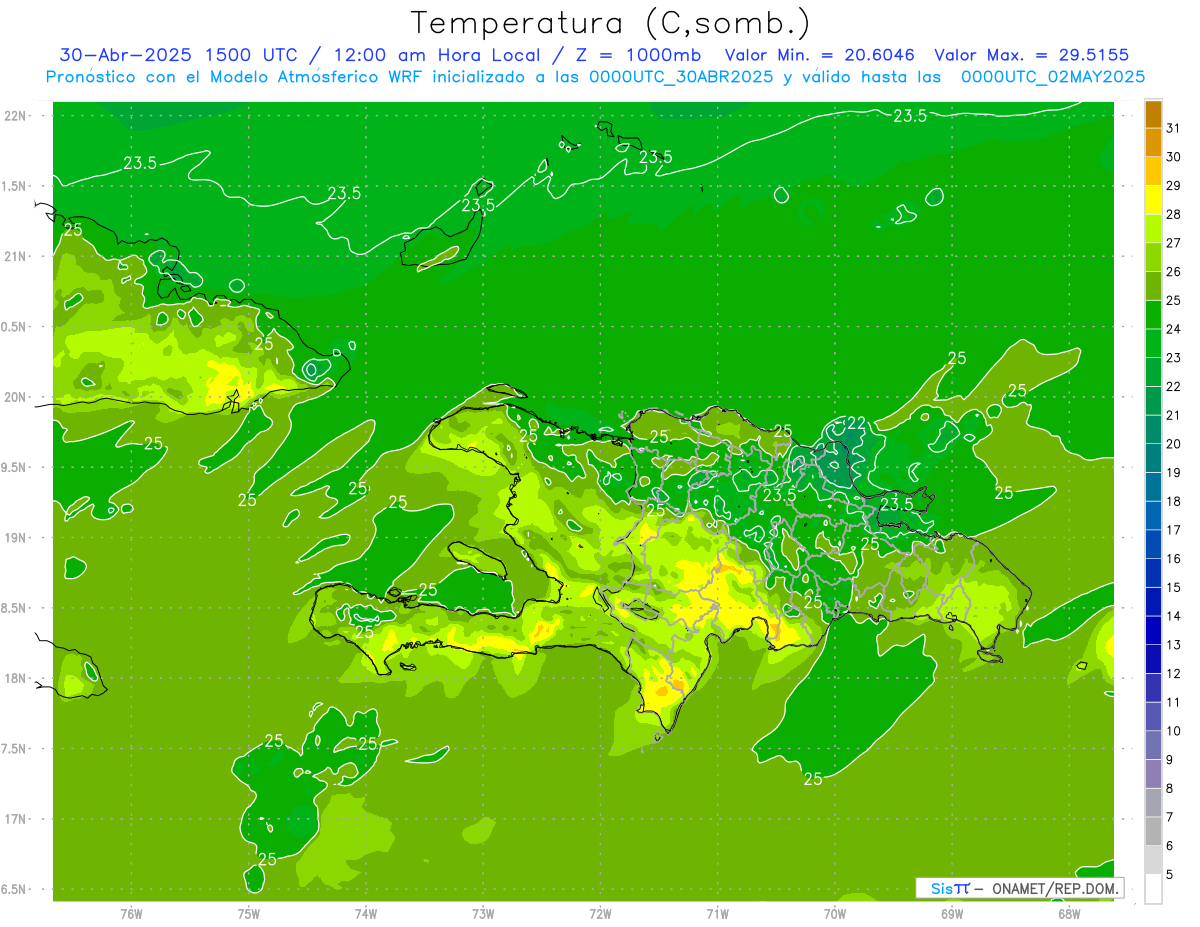Click the "19N" latitude axis label
The height and width of the screenshot is (927, 1200).
(x=15, y=538)
